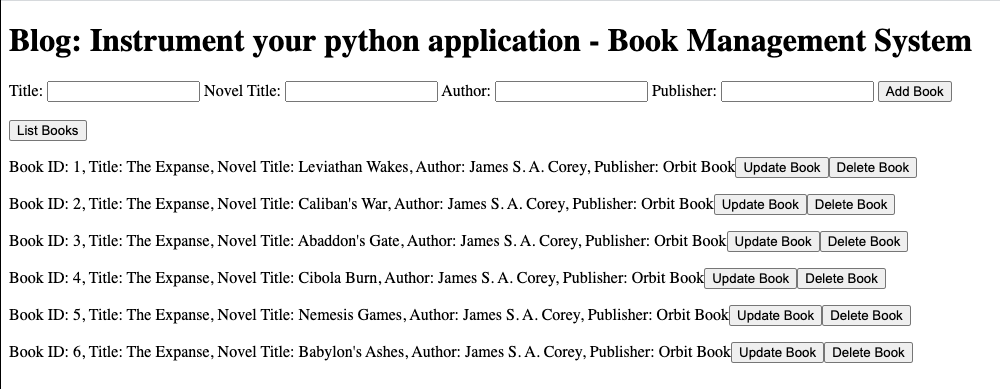Delete Book for Nemesis Games
This screenshot has width=1000, height=389.
(x=866, y=316)
